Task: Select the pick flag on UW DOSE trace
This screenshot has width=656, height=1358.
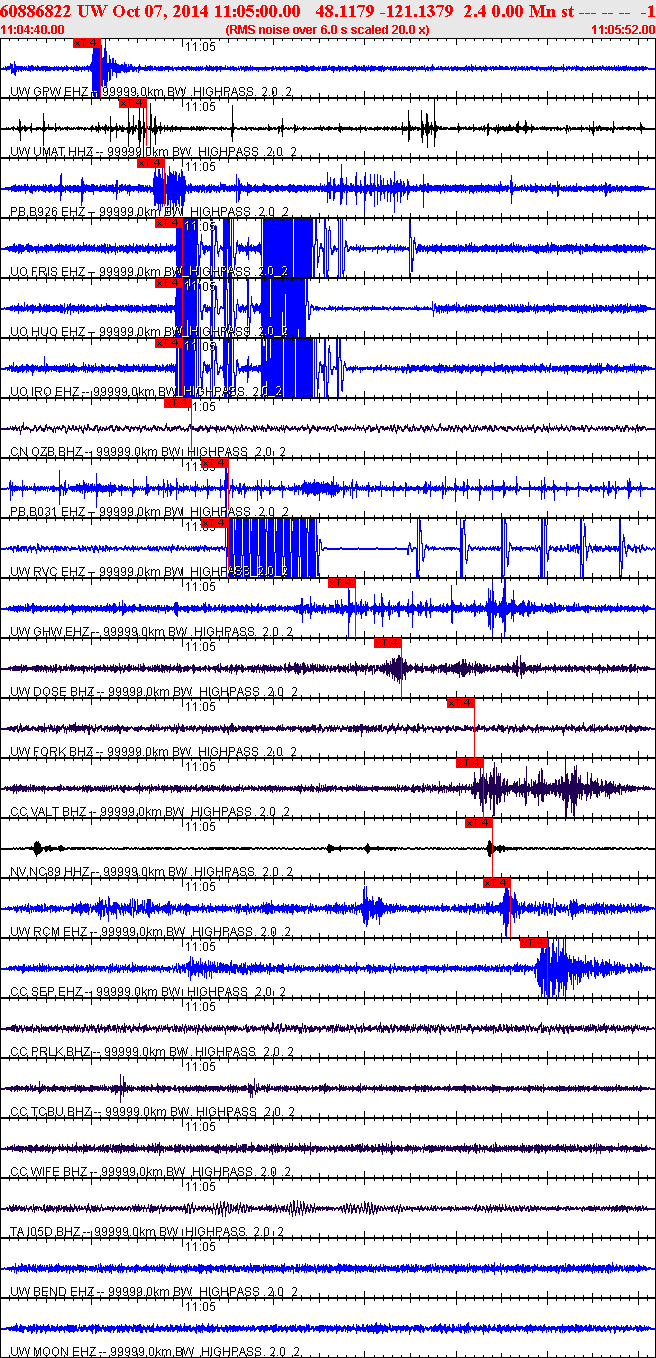Action: 388,643
